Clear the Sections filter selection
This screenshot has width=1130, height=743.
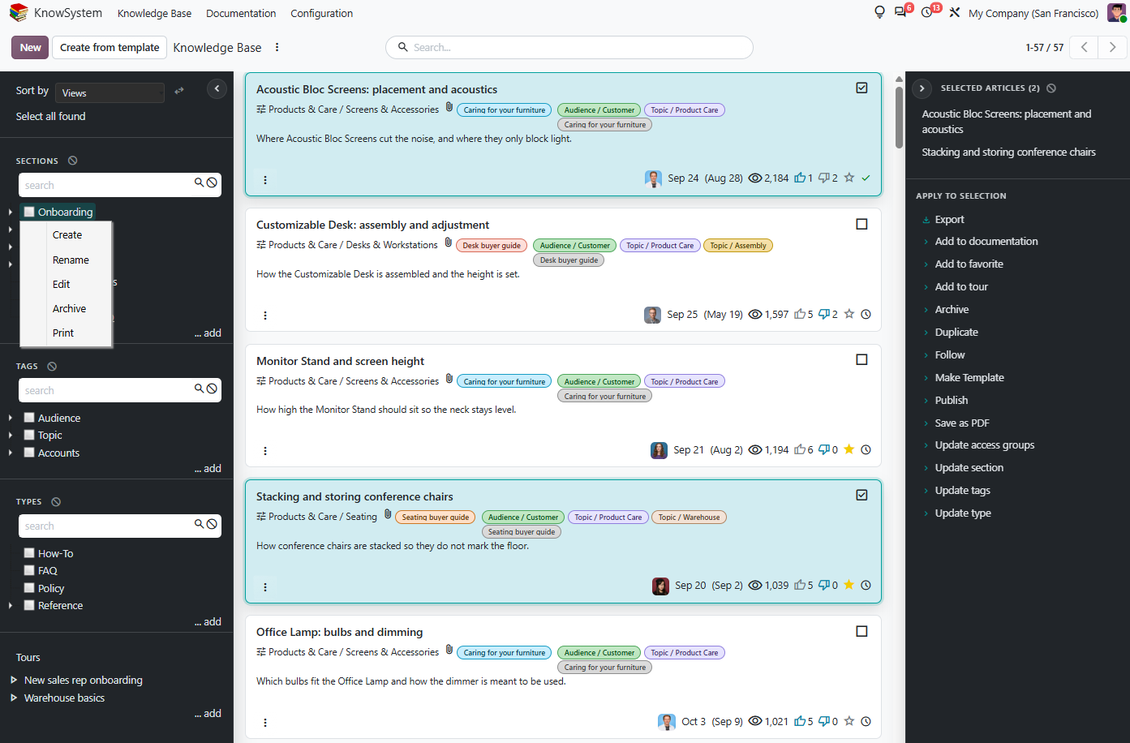click(73, 161)
